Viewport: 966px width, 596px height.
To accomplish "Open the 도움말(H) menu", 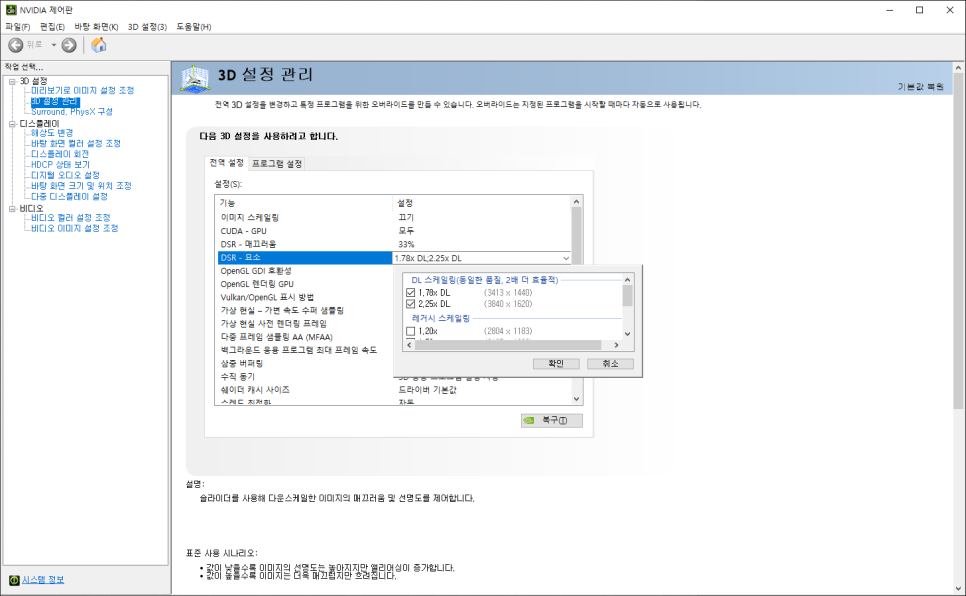I will coord(193,27).
